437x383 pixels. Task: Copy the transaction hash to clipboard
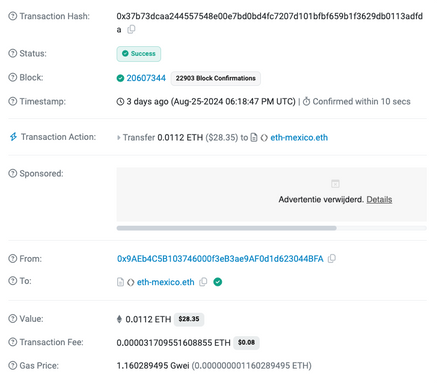131,30
